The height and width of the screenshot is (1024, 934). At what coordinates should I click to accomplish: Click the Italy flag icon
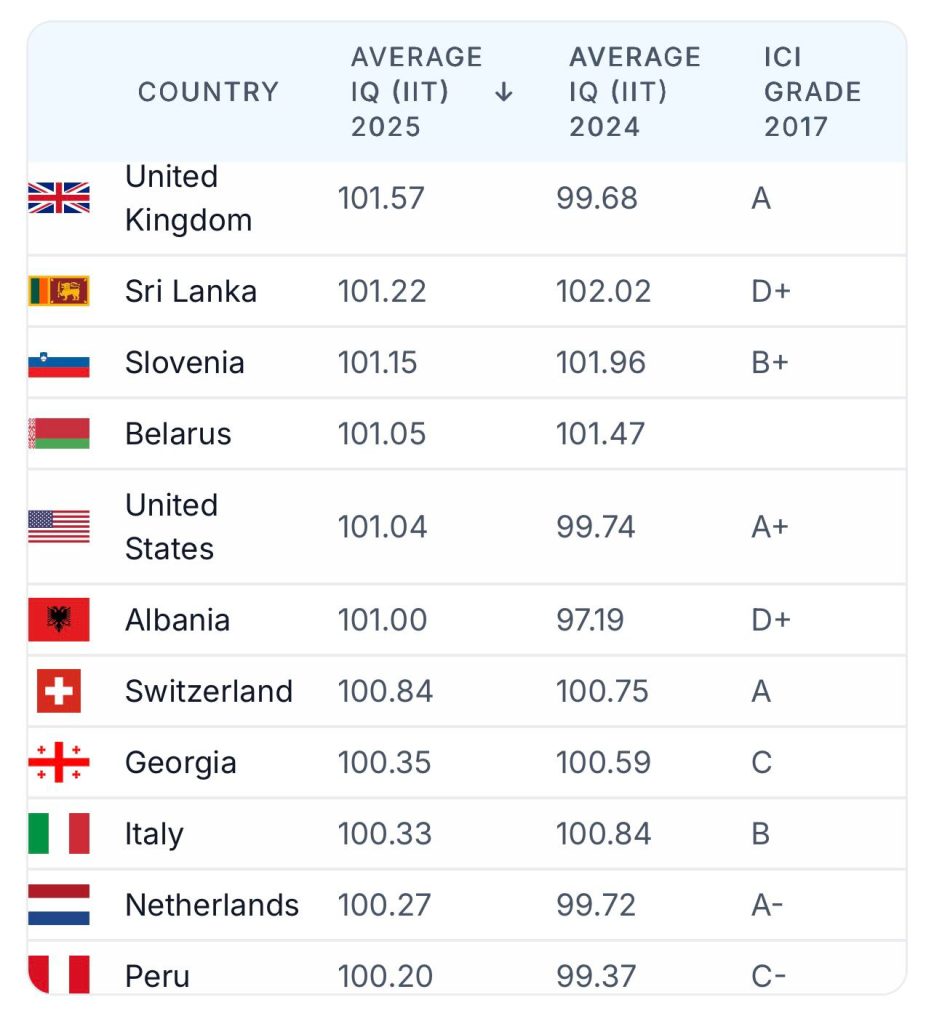pyautogui.click(x=59, y=833)
